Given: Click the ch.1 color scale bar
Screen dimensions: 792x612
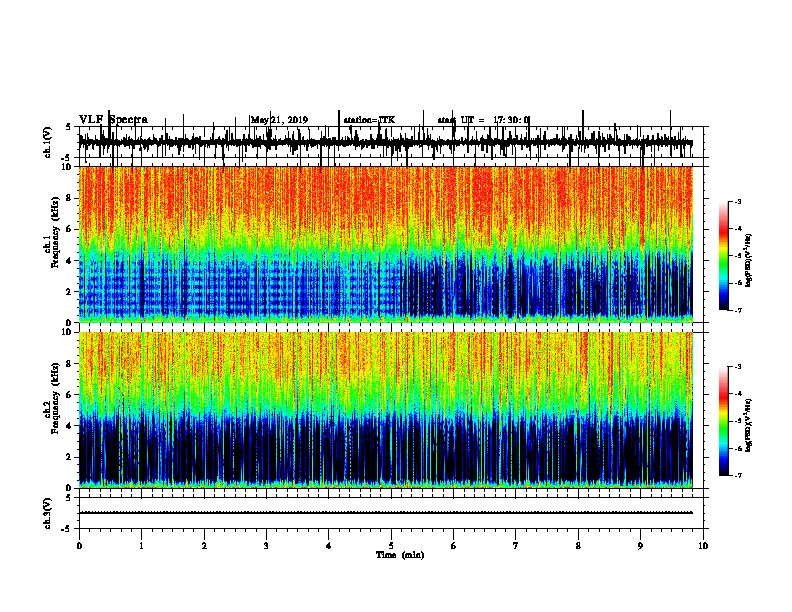Looking at the screenshot, I should coord(724,256).
